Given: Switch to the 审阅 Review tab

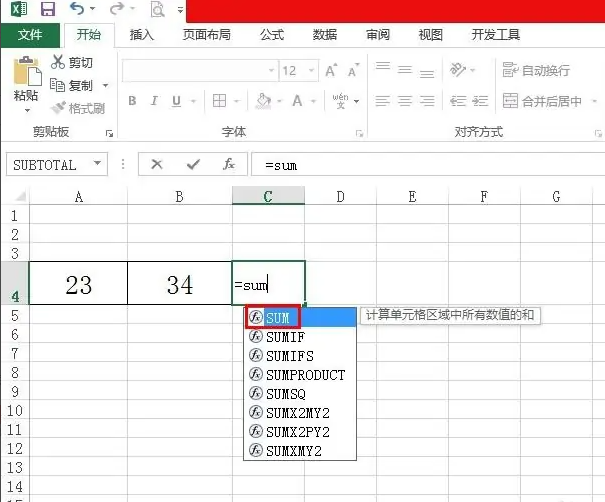Looking at the screenshot, I should point(378,35).
